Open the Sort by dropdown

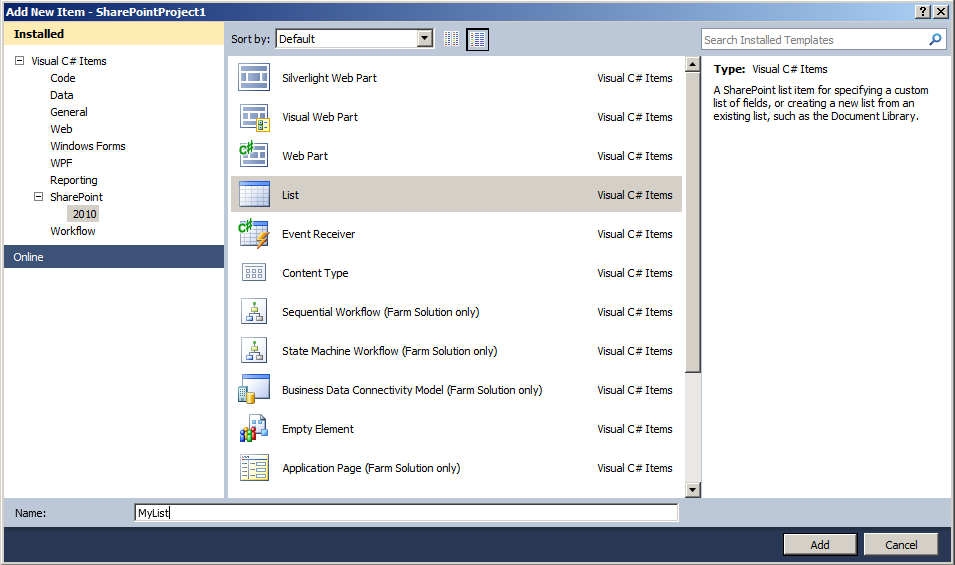(x=425, y=38)
